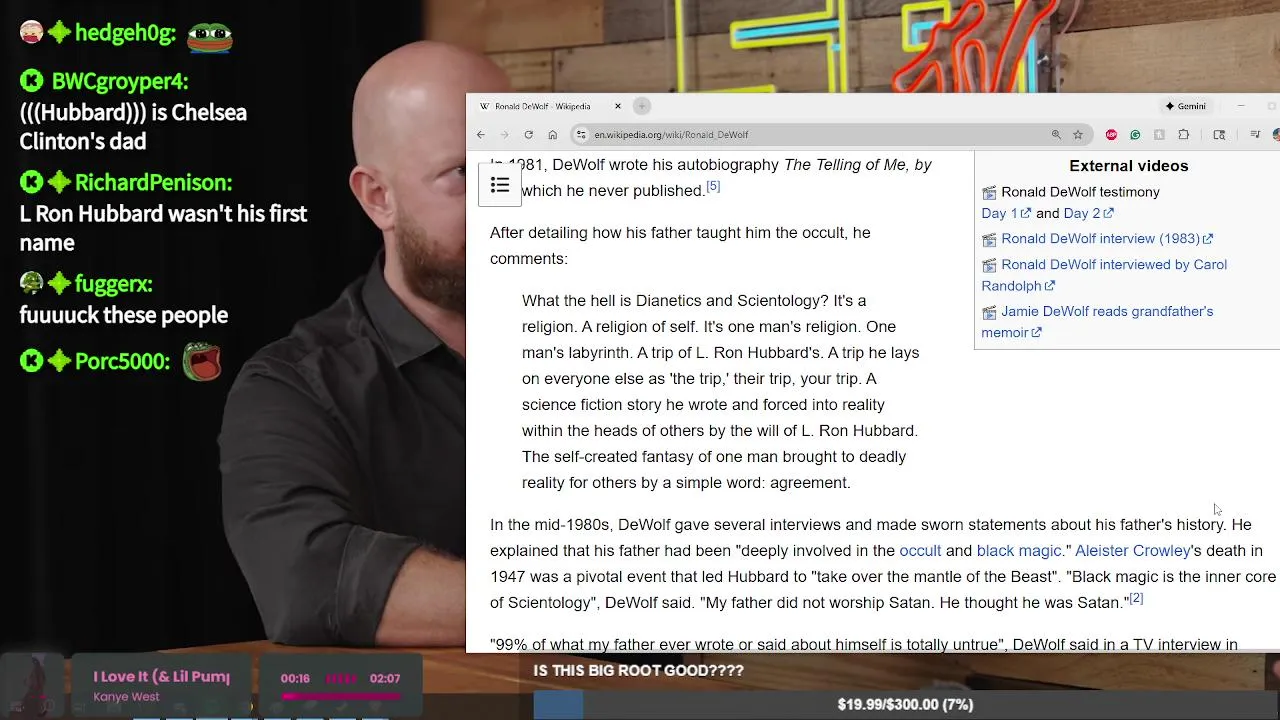Click the green K badge beside Porc5000
This screenshot has height=720, width=1280.
(31, 361)
